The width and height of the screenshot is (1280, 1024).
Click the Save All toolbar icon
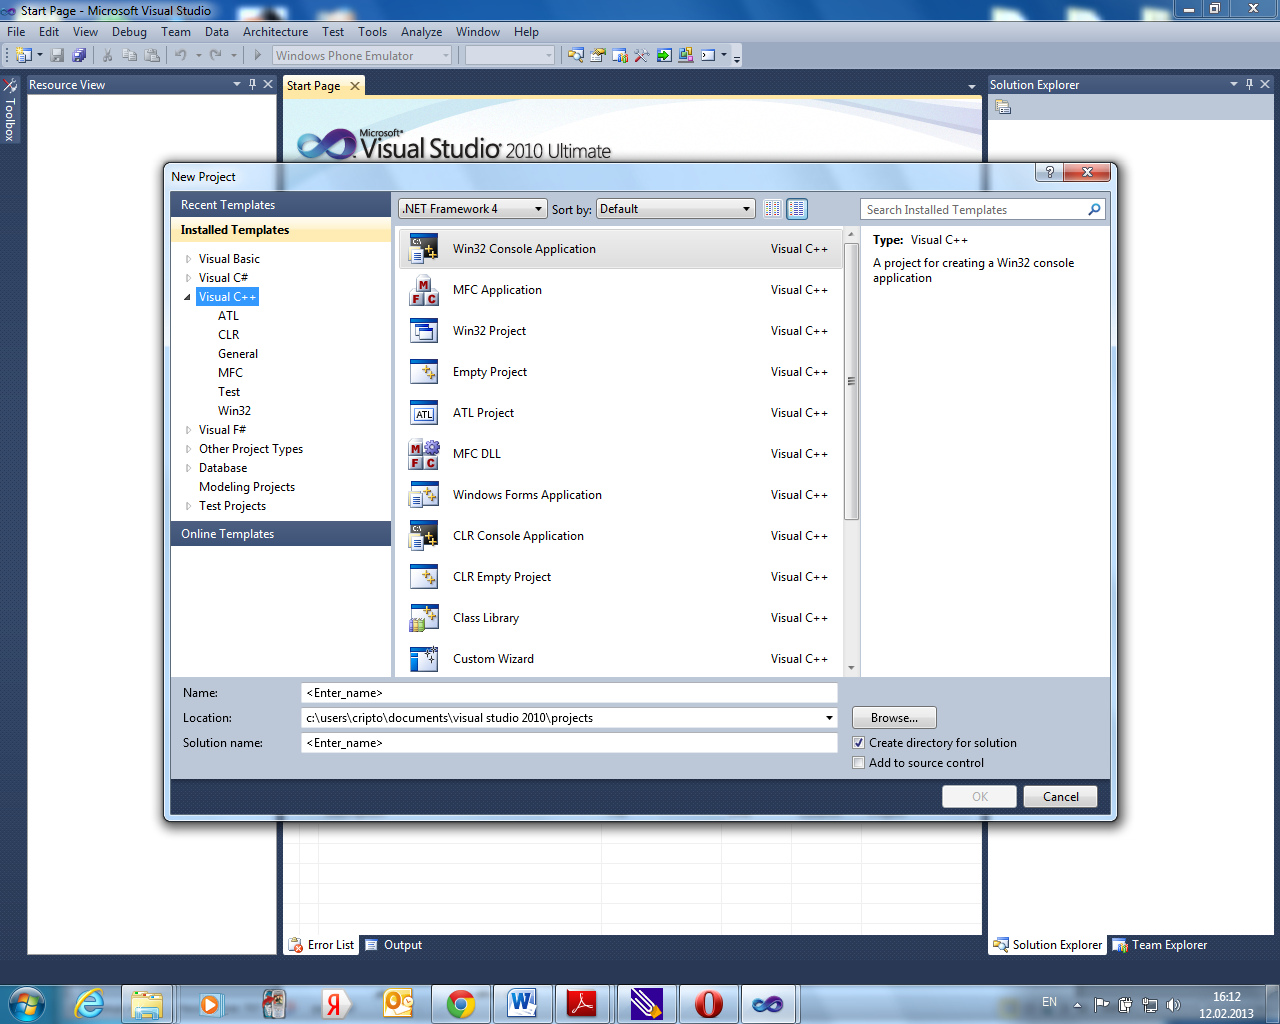tap(79, 56)
